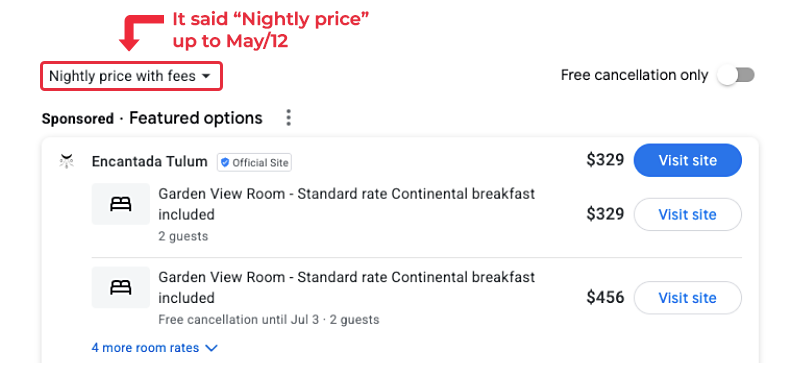Open the three-dot menu beside Featured options
Image resolution: width=800 pixels, height=371 pixels.
click(288, 118)
